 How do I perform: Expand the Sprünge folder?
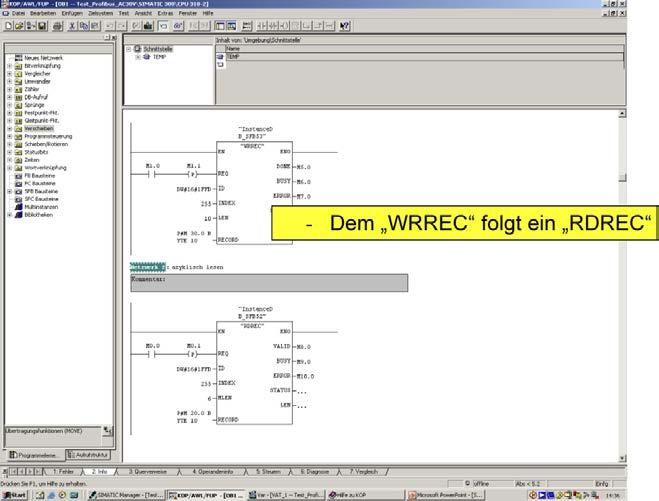(10, 105)
